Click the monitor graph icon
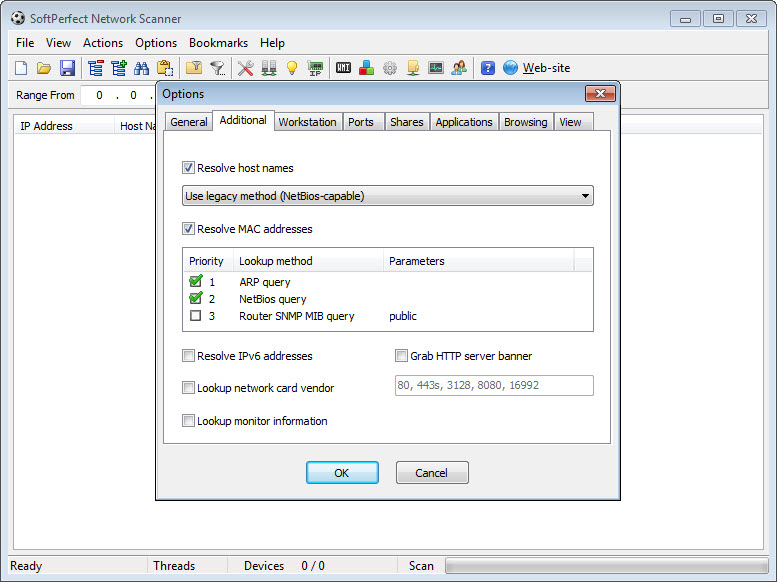The height and width of the screenshot is (582, 777). (436, 67)
